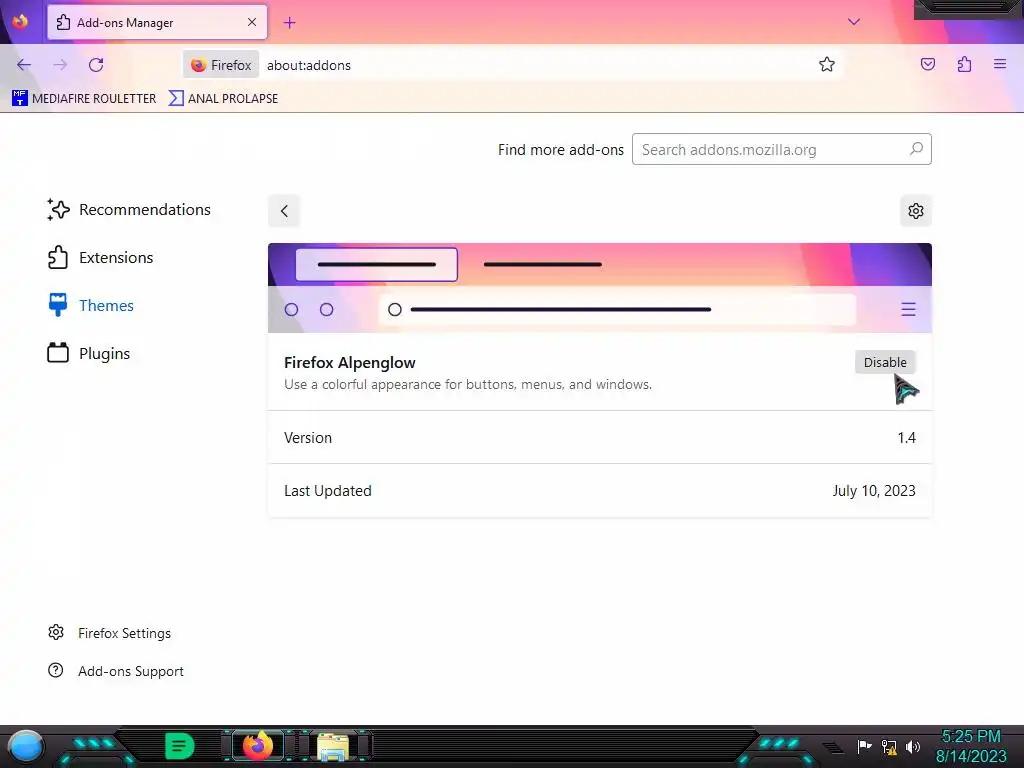
Task: Open the second bookmark in the bookmarks toolbar
Action: point(223,99)
